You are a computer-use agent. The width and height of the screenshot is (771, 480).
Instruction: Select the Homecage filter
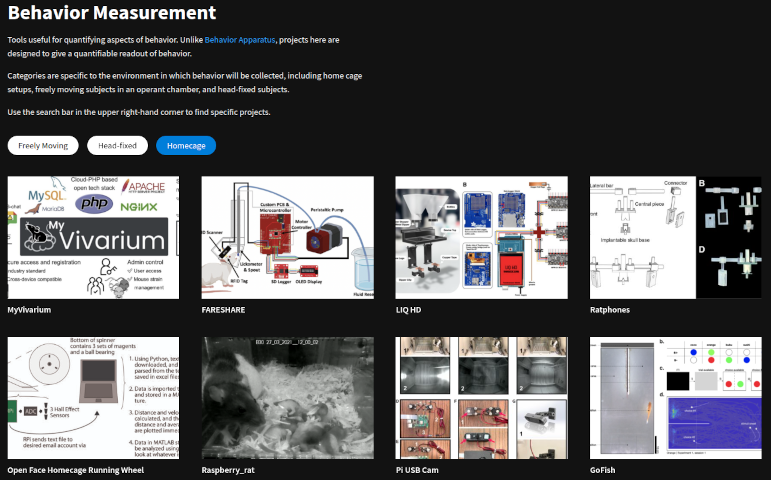tap(186, 146)
